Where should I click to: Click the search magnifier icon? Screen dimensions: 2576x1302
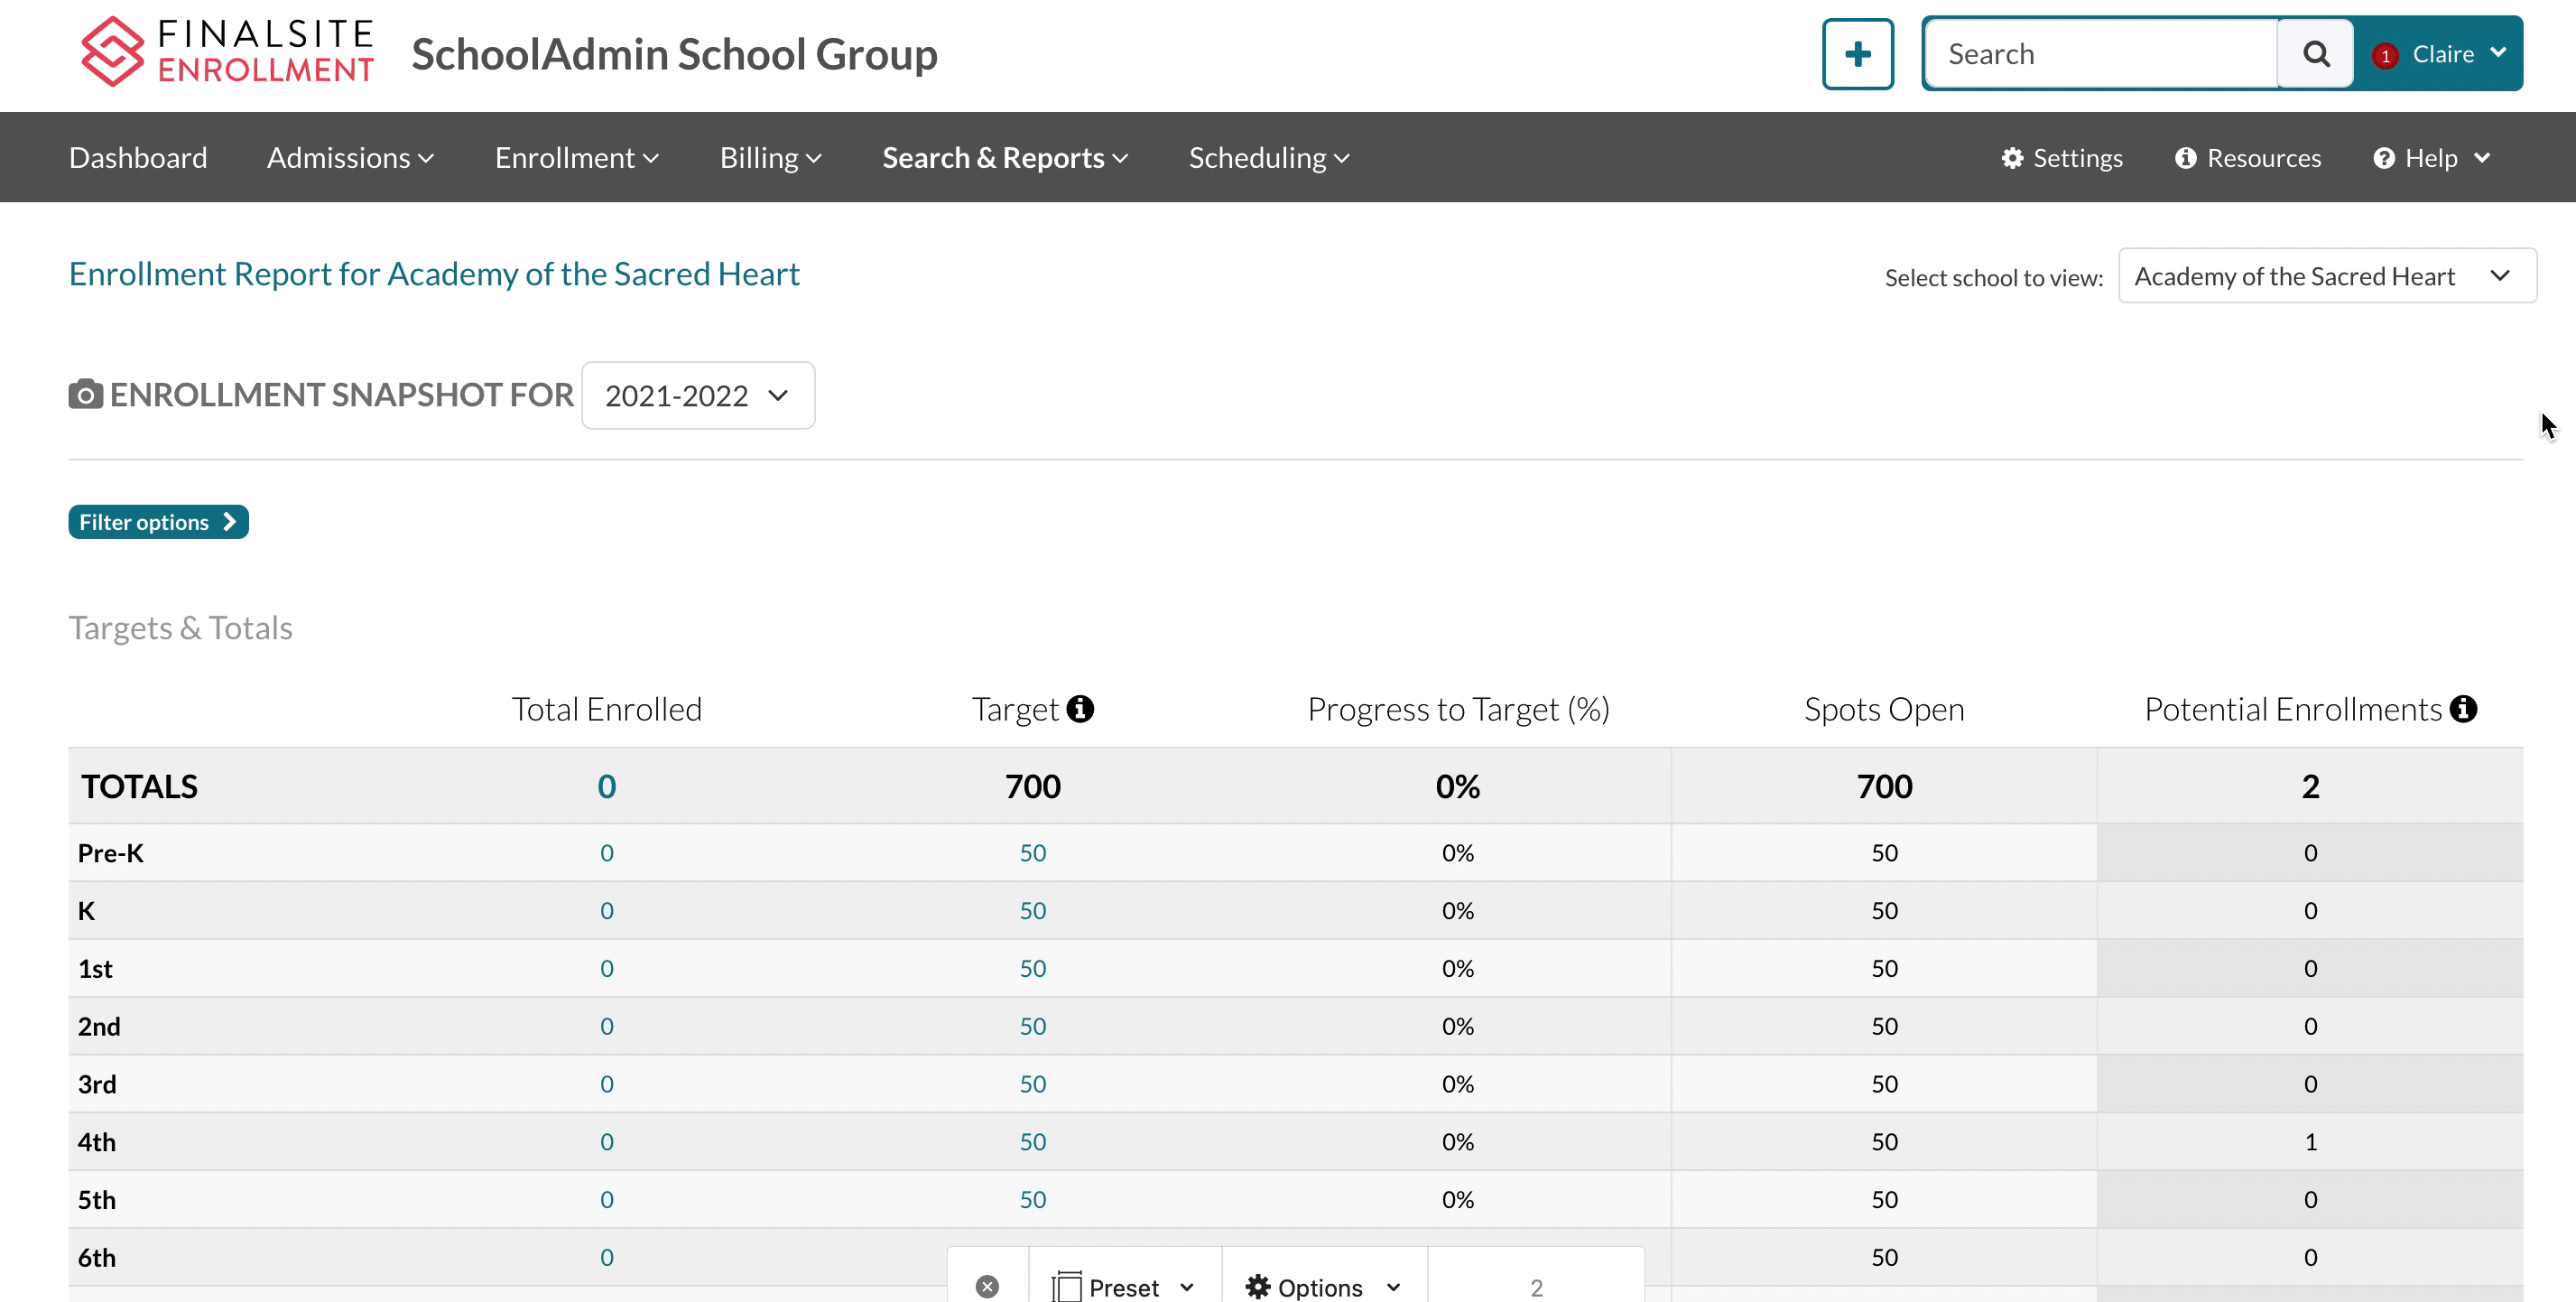click(2315, 54)
